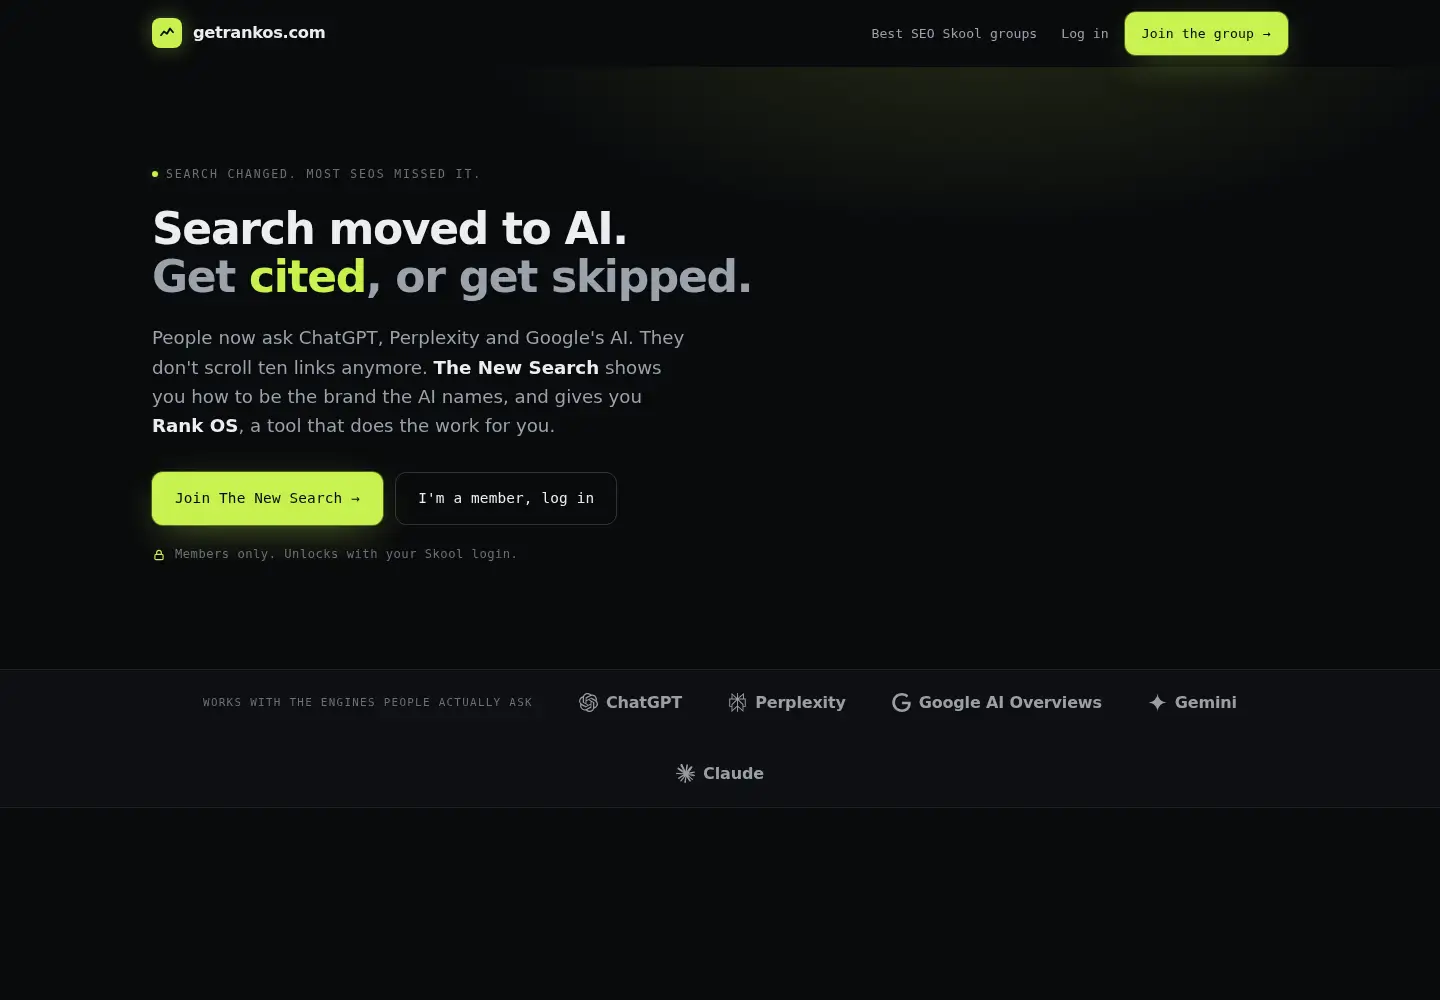Click the padlock icon by Members only
Image resolution: width=1440 pixels, height=1000 pixels.
point(159,555)
